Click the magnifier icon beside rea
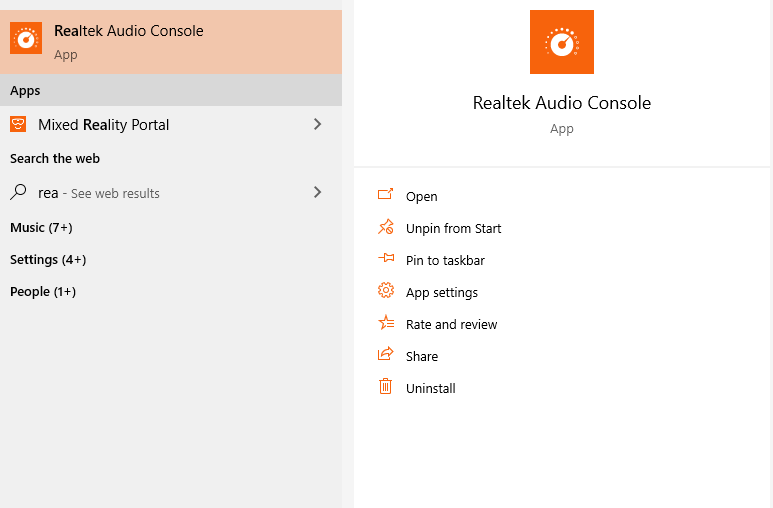 18,192
